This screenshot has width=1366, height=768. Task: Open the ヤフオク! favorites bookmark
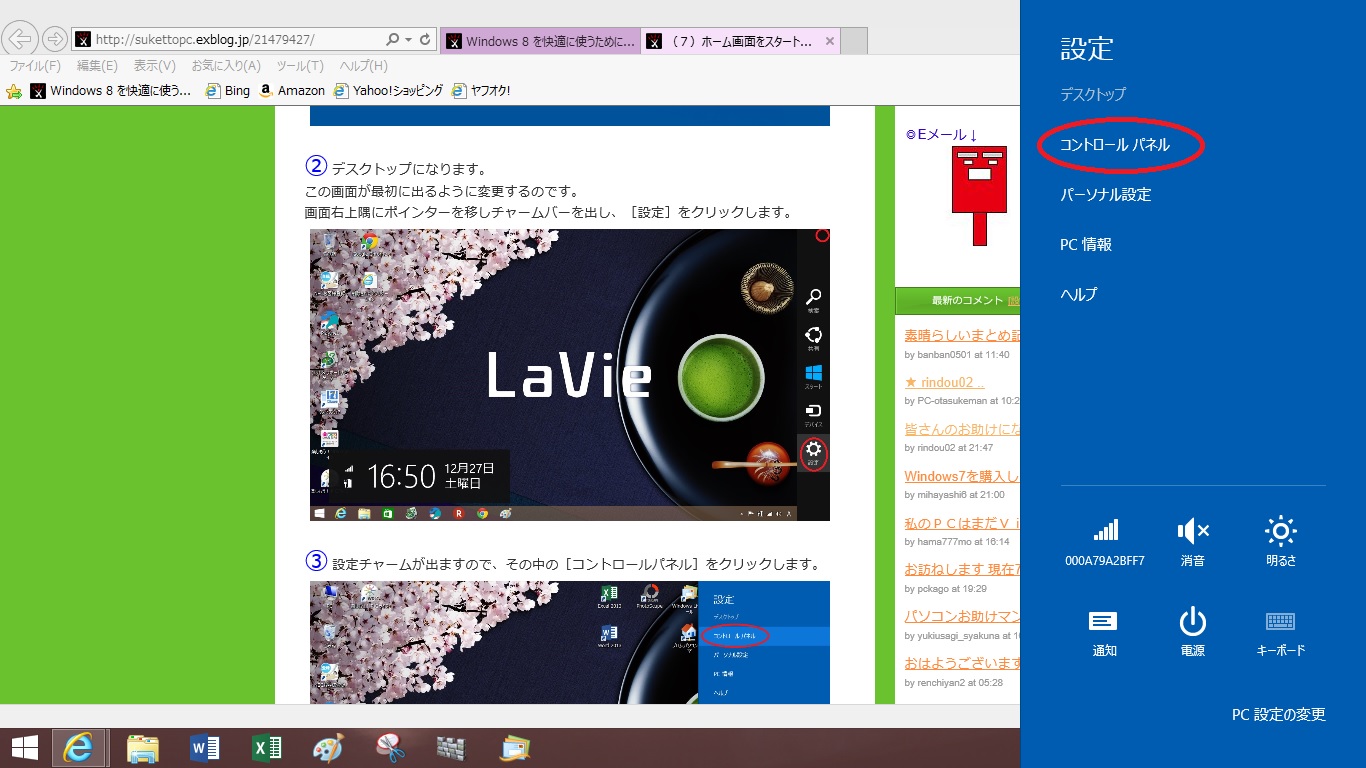tap(480, 90)
